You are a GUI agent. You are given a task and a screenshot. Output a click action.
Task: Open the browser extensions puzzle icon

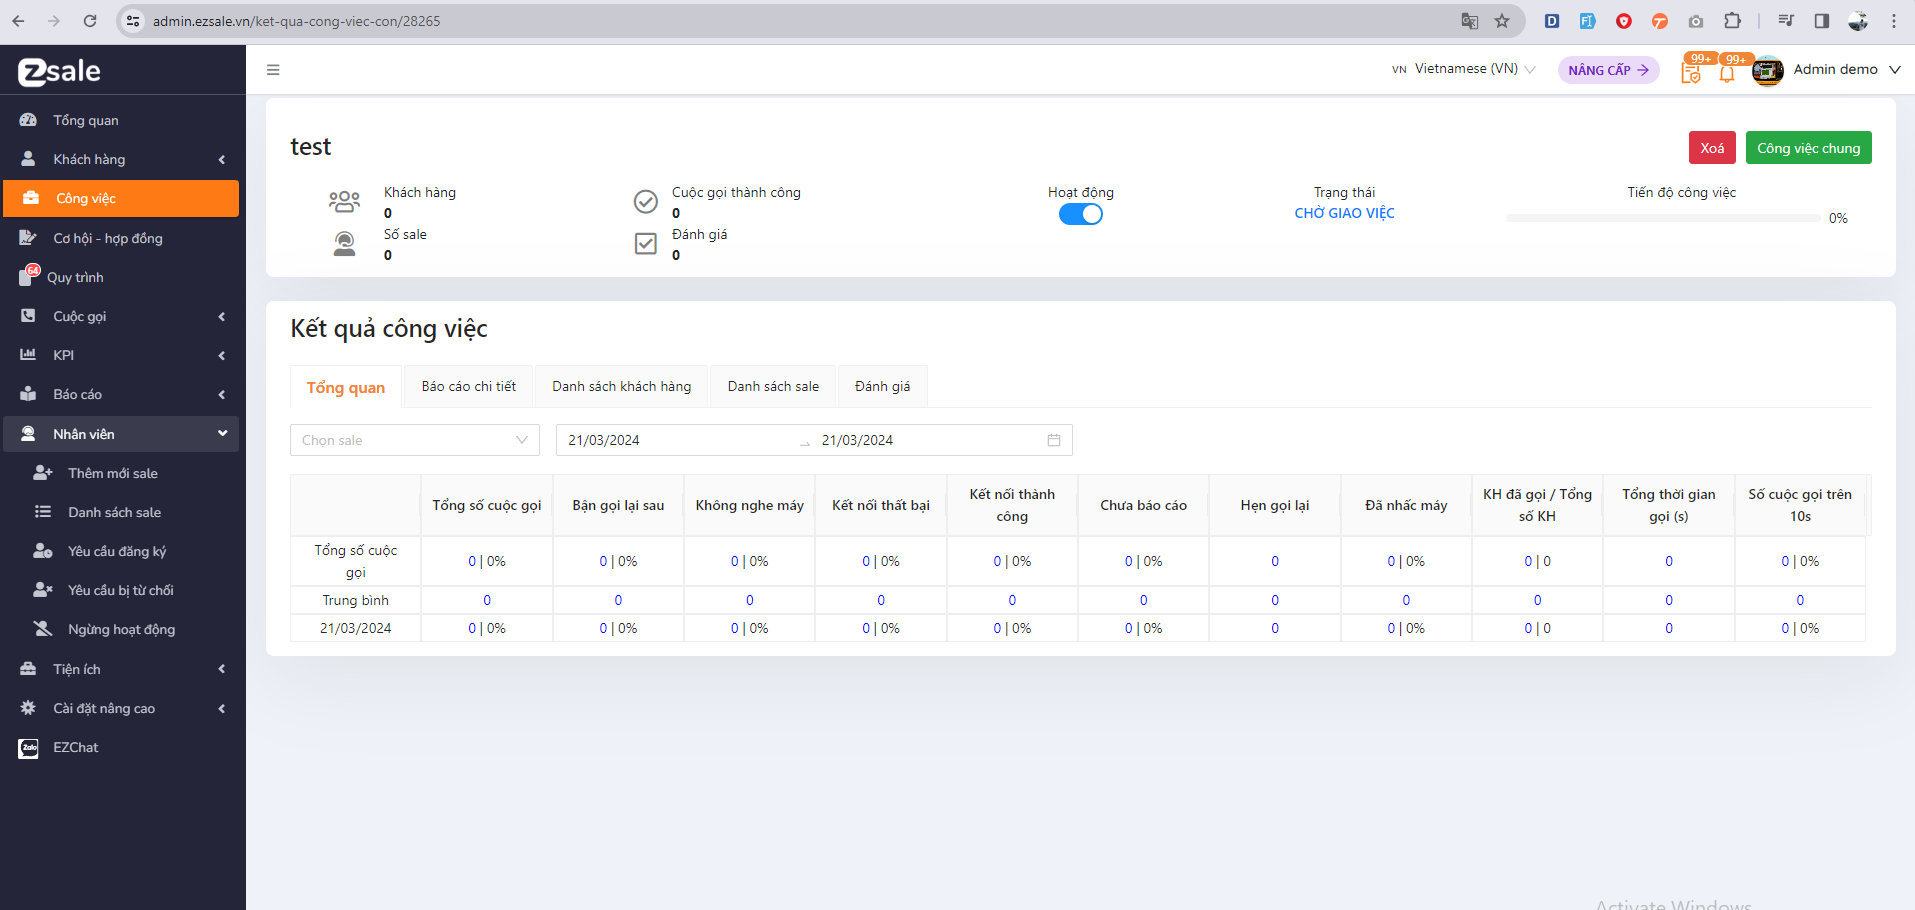click(1732, 21)
